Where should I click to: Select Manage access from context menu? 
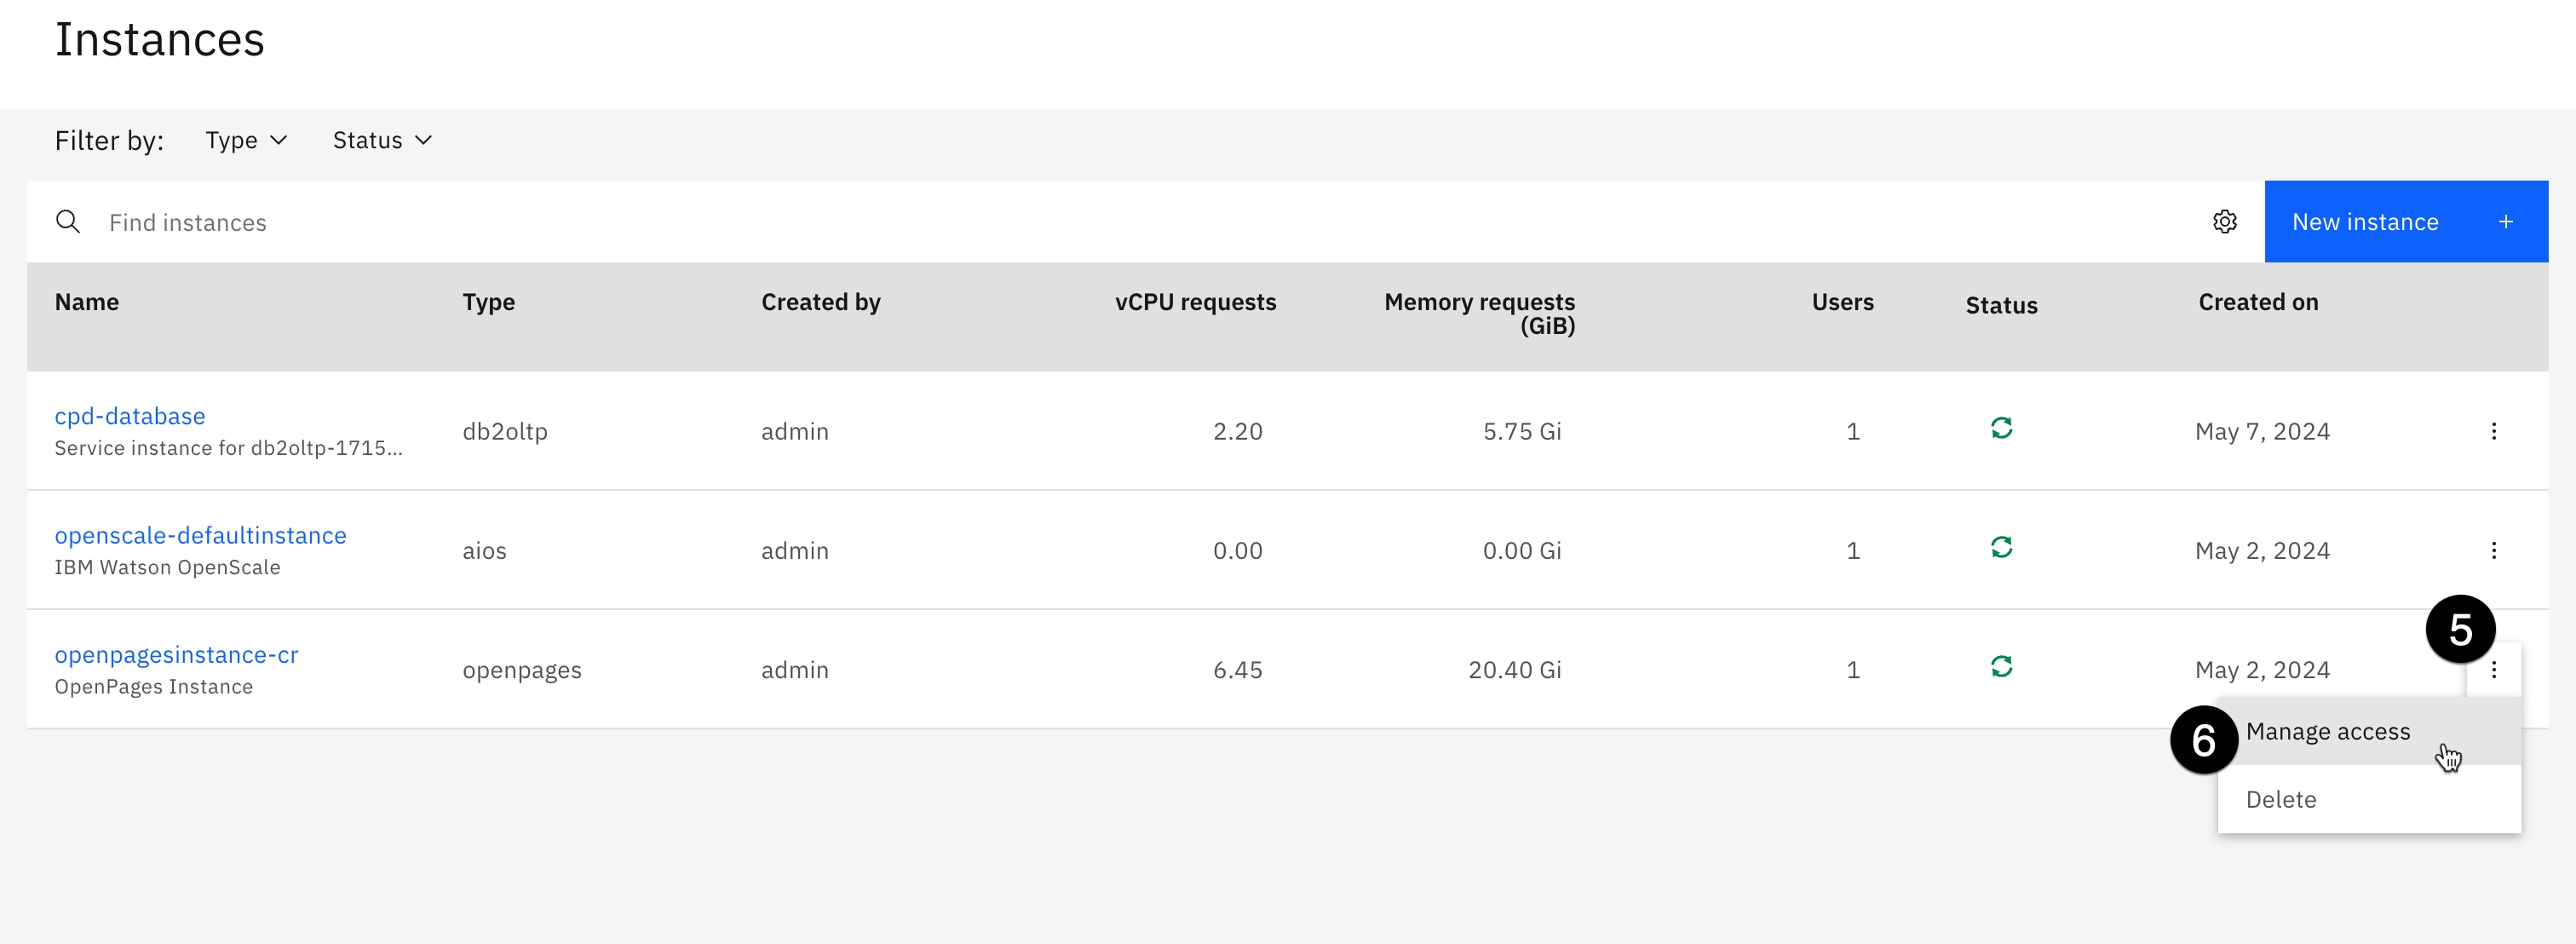tap(2327, 732)
